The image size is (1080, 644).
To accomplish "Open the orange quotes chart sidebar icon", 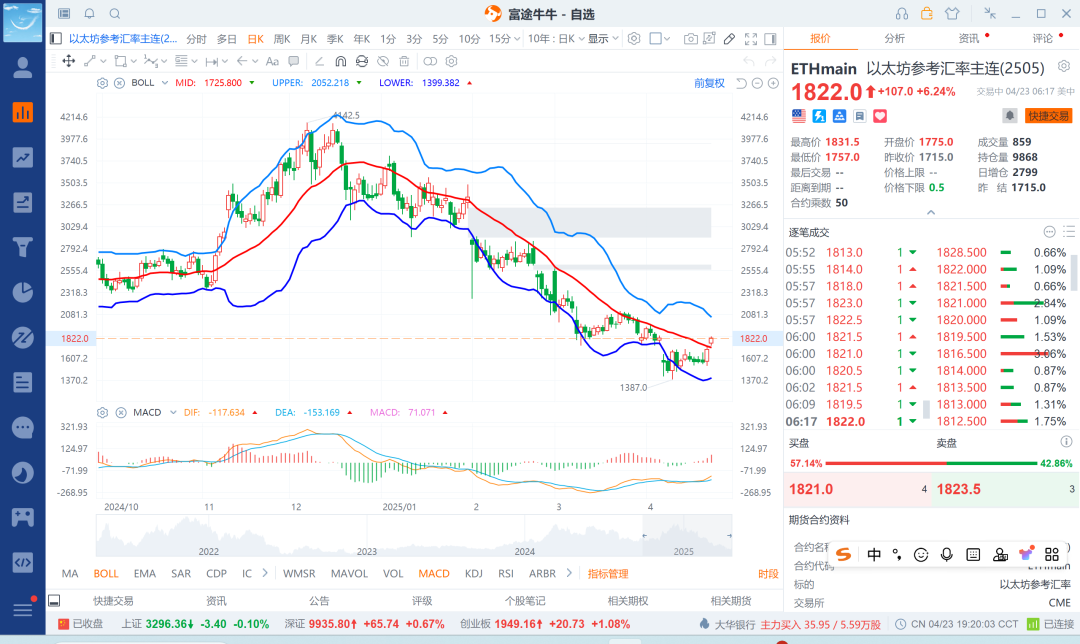I will (x=23, y=112).
